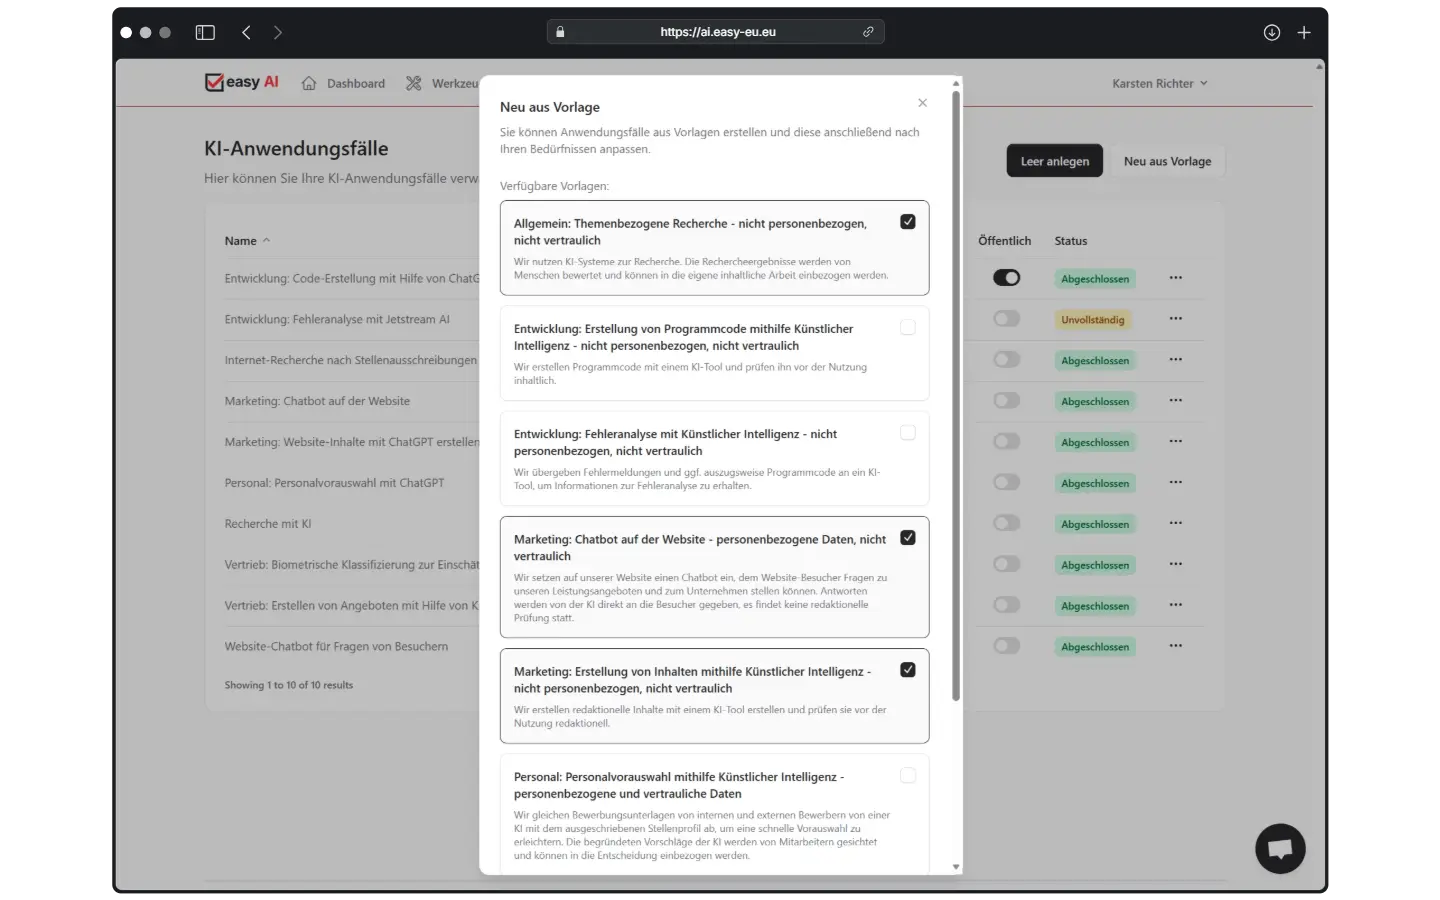
Task: Click the copy-link icon in the address bar
Action: click(869, 31)
